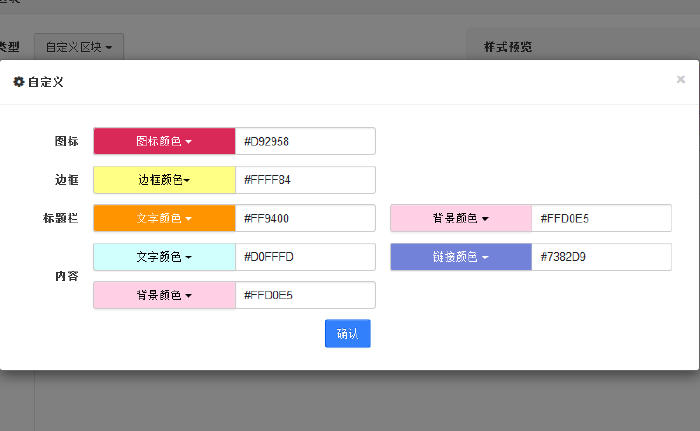Viewport: 700px width, 431px height.
Task: Open the 自定义区块 type dropdown
Action: [79, 46]
